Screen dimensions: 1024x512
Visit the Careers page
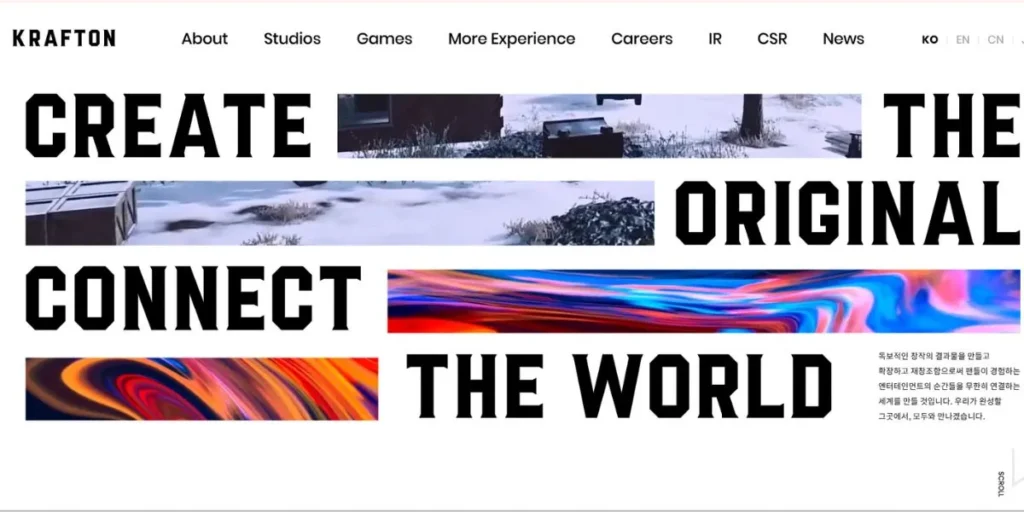point(641,39)
